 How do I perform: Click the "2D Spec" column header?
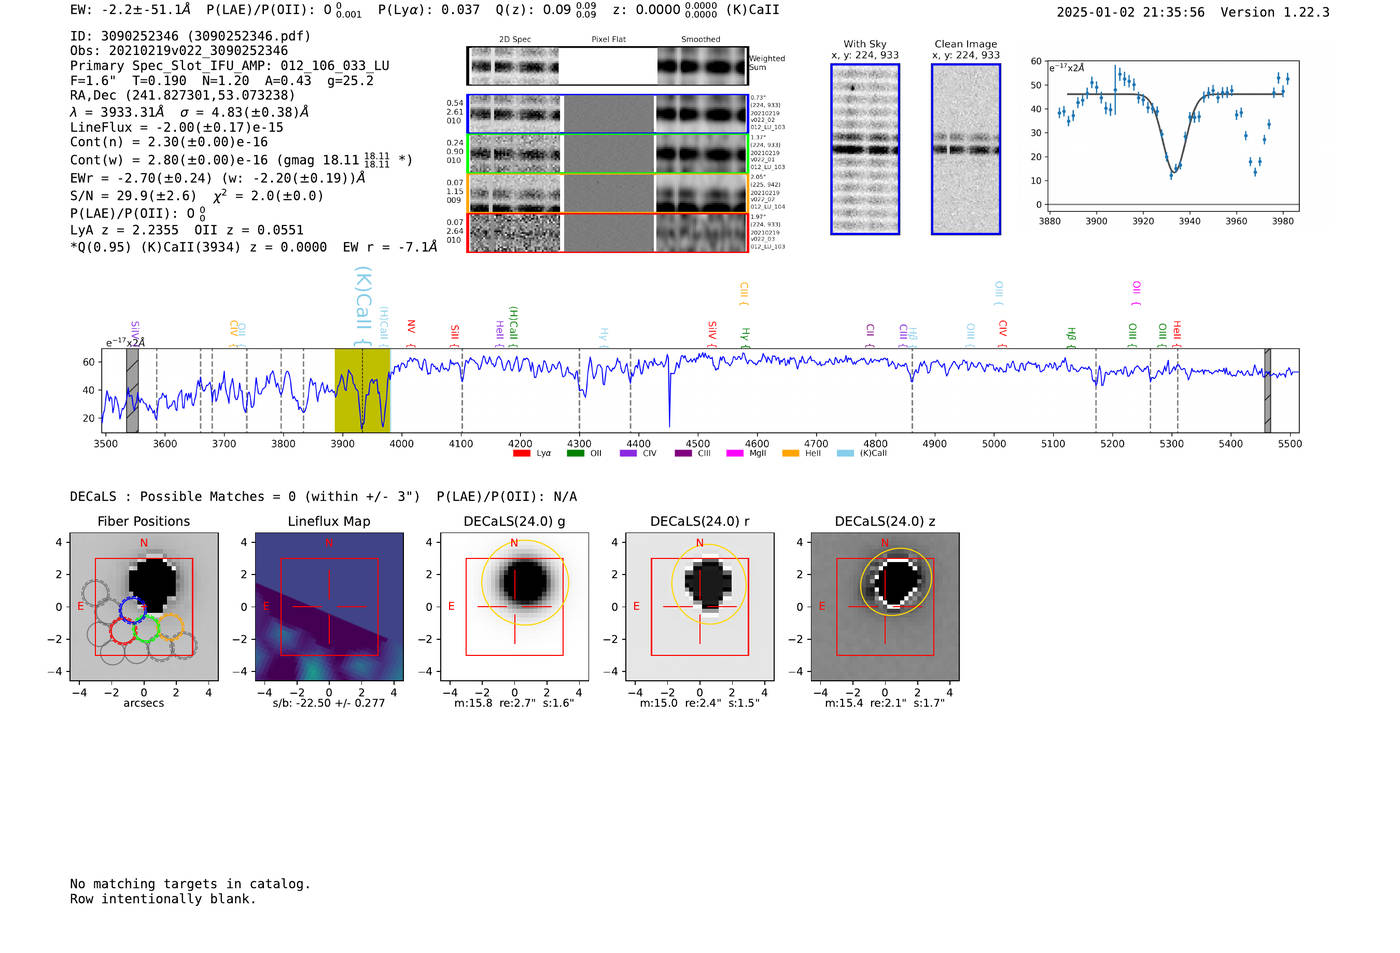(515, 39)
